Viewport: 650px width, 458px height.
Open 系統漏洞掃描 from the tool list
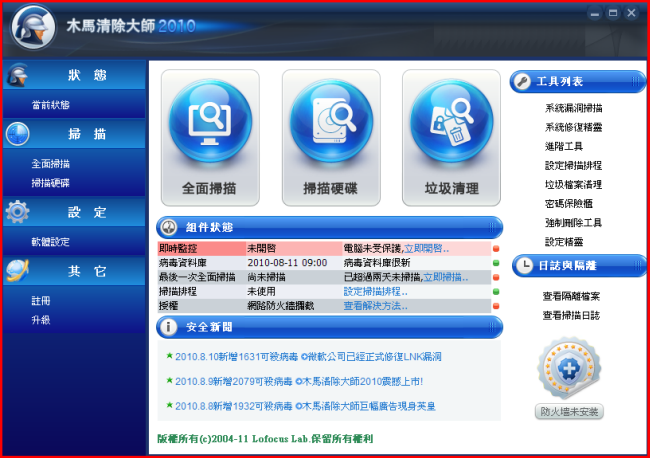click(x=573, y=107)
